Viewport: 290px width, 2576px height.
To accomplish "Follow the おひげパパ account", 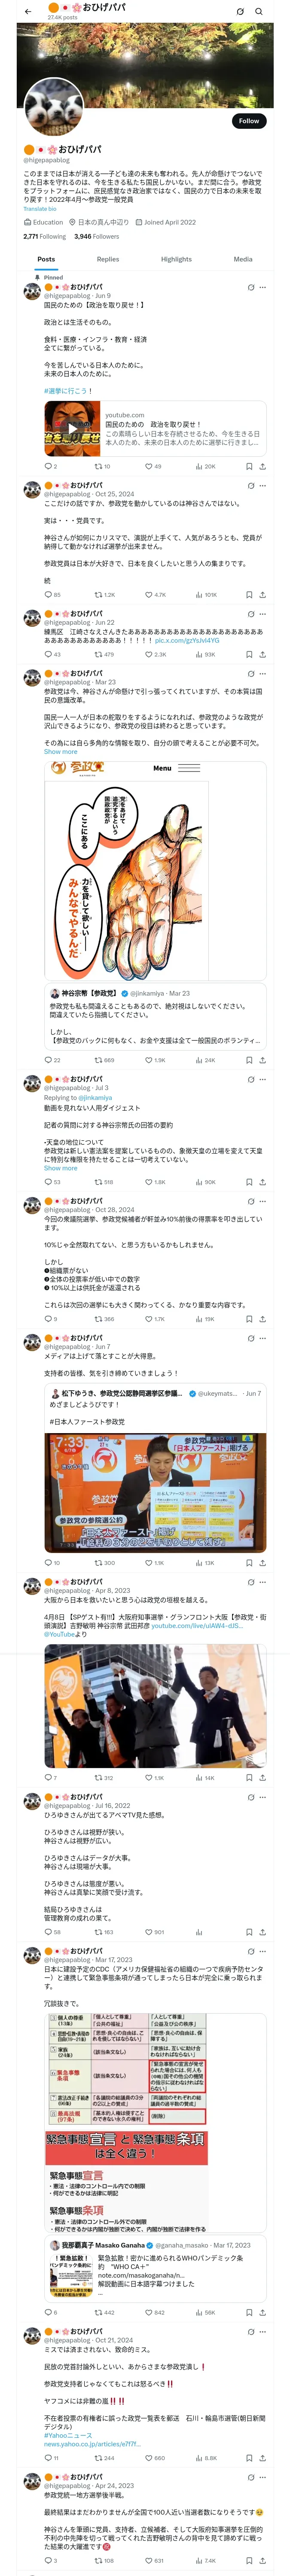I will [x=248, y=121].
